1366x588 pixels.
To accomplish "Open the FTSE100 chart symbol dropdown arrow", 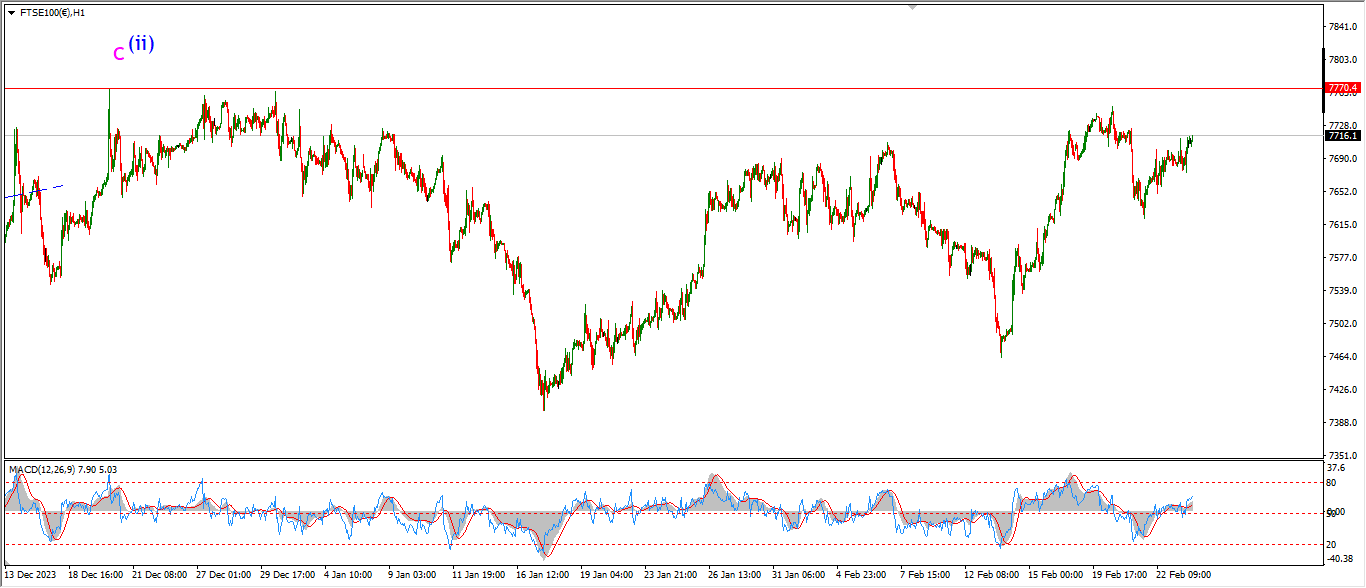I will pyautogui.click(x=11, y=13).
